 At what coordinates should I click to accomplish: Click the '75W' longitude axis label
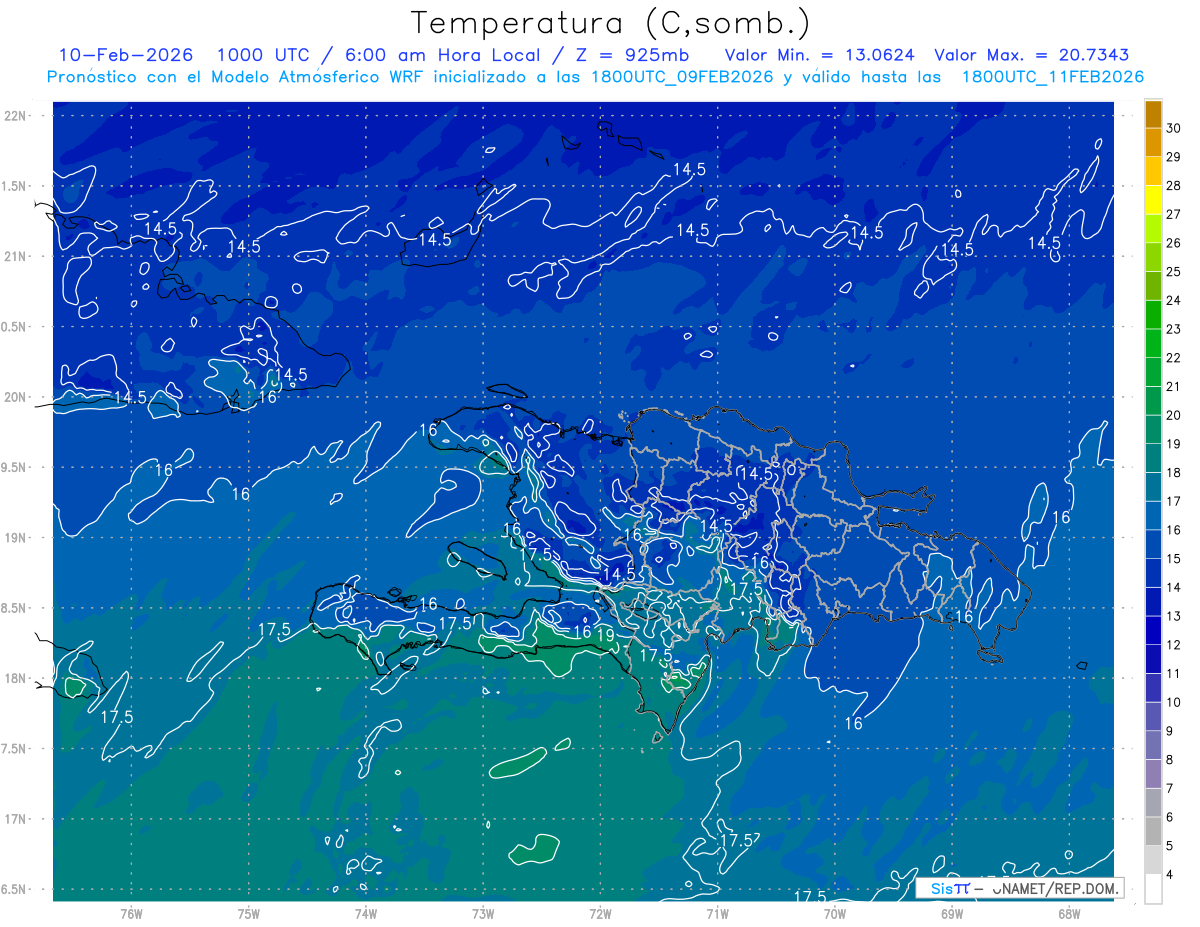tap(249, 912)
